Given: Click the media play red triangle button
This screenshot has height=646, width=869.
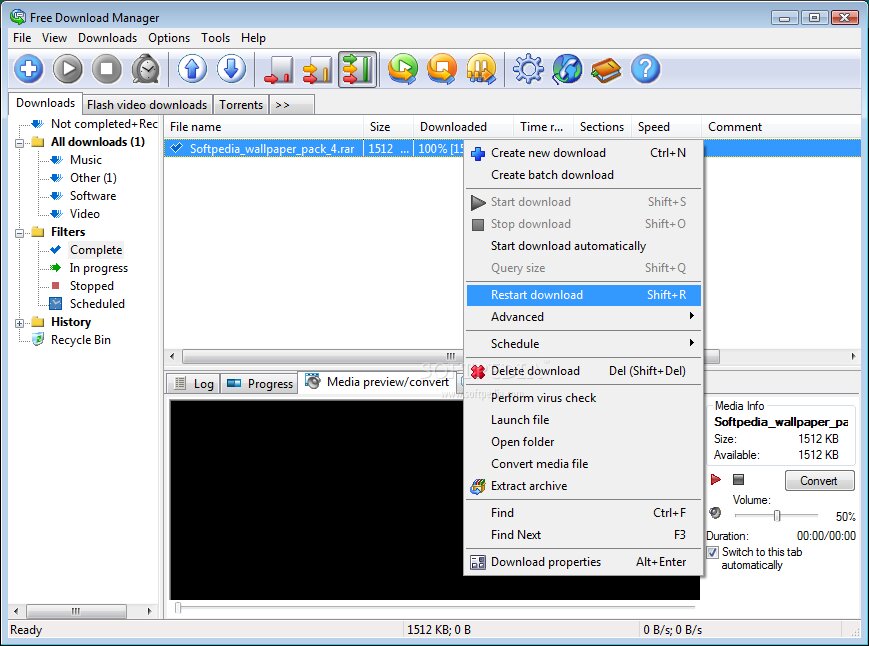Looking at the screenshot, I should coord(715,479).
